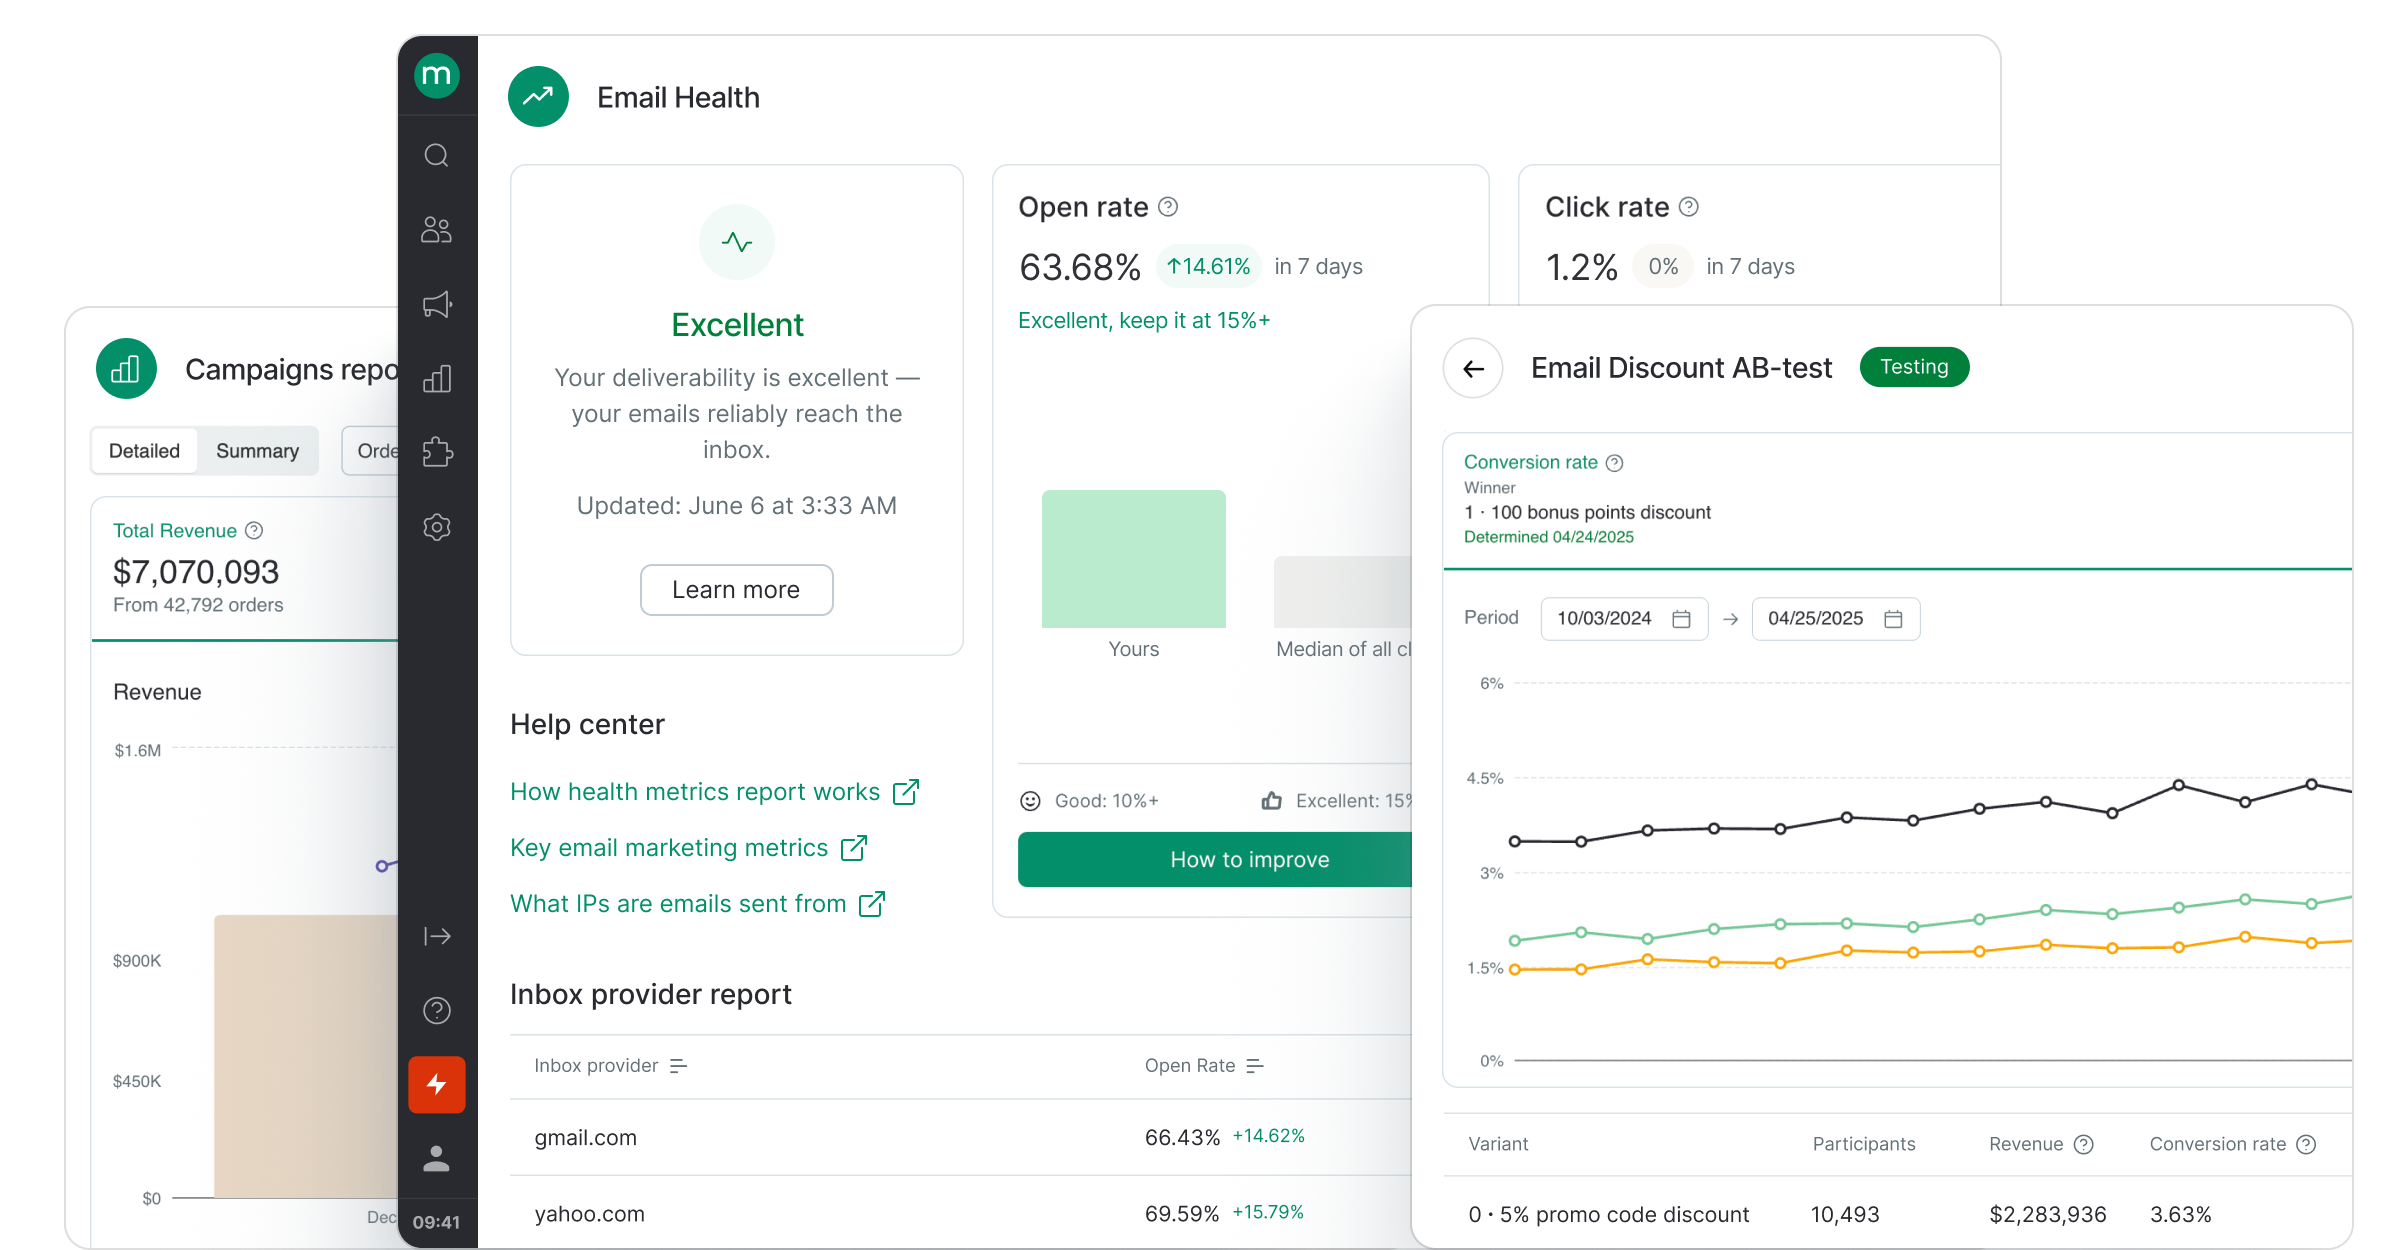Image resolution: width=2400 pixels, height=1250 pixels.
Task: Switch to Summary tab in Campaigns report
Action: pos(258,451)
